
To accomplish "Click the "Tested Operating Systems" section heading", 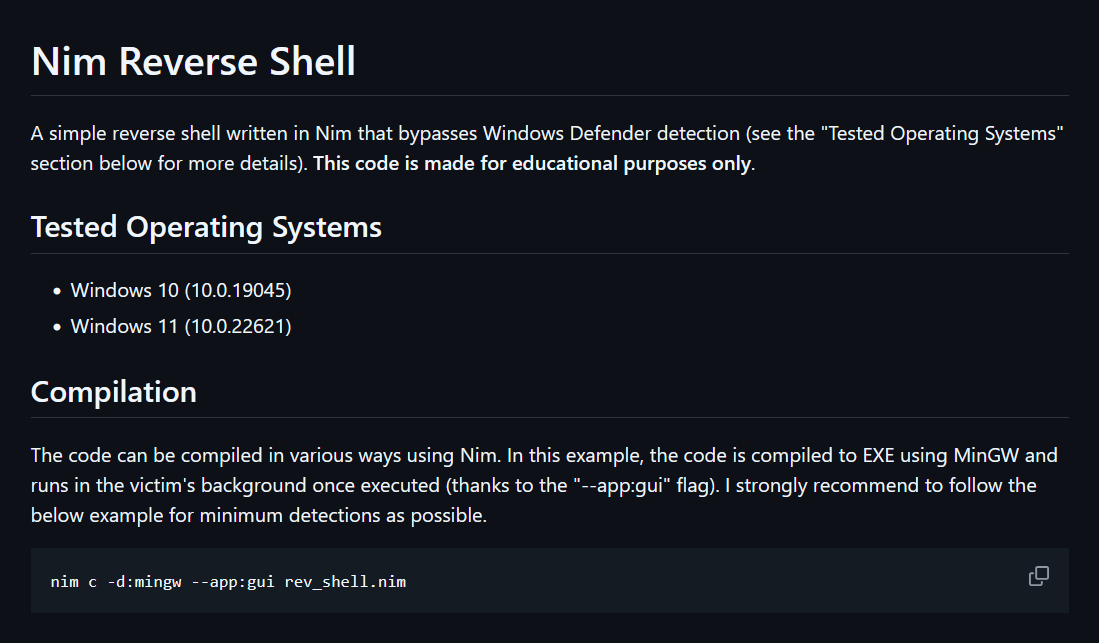I will 206,227.
